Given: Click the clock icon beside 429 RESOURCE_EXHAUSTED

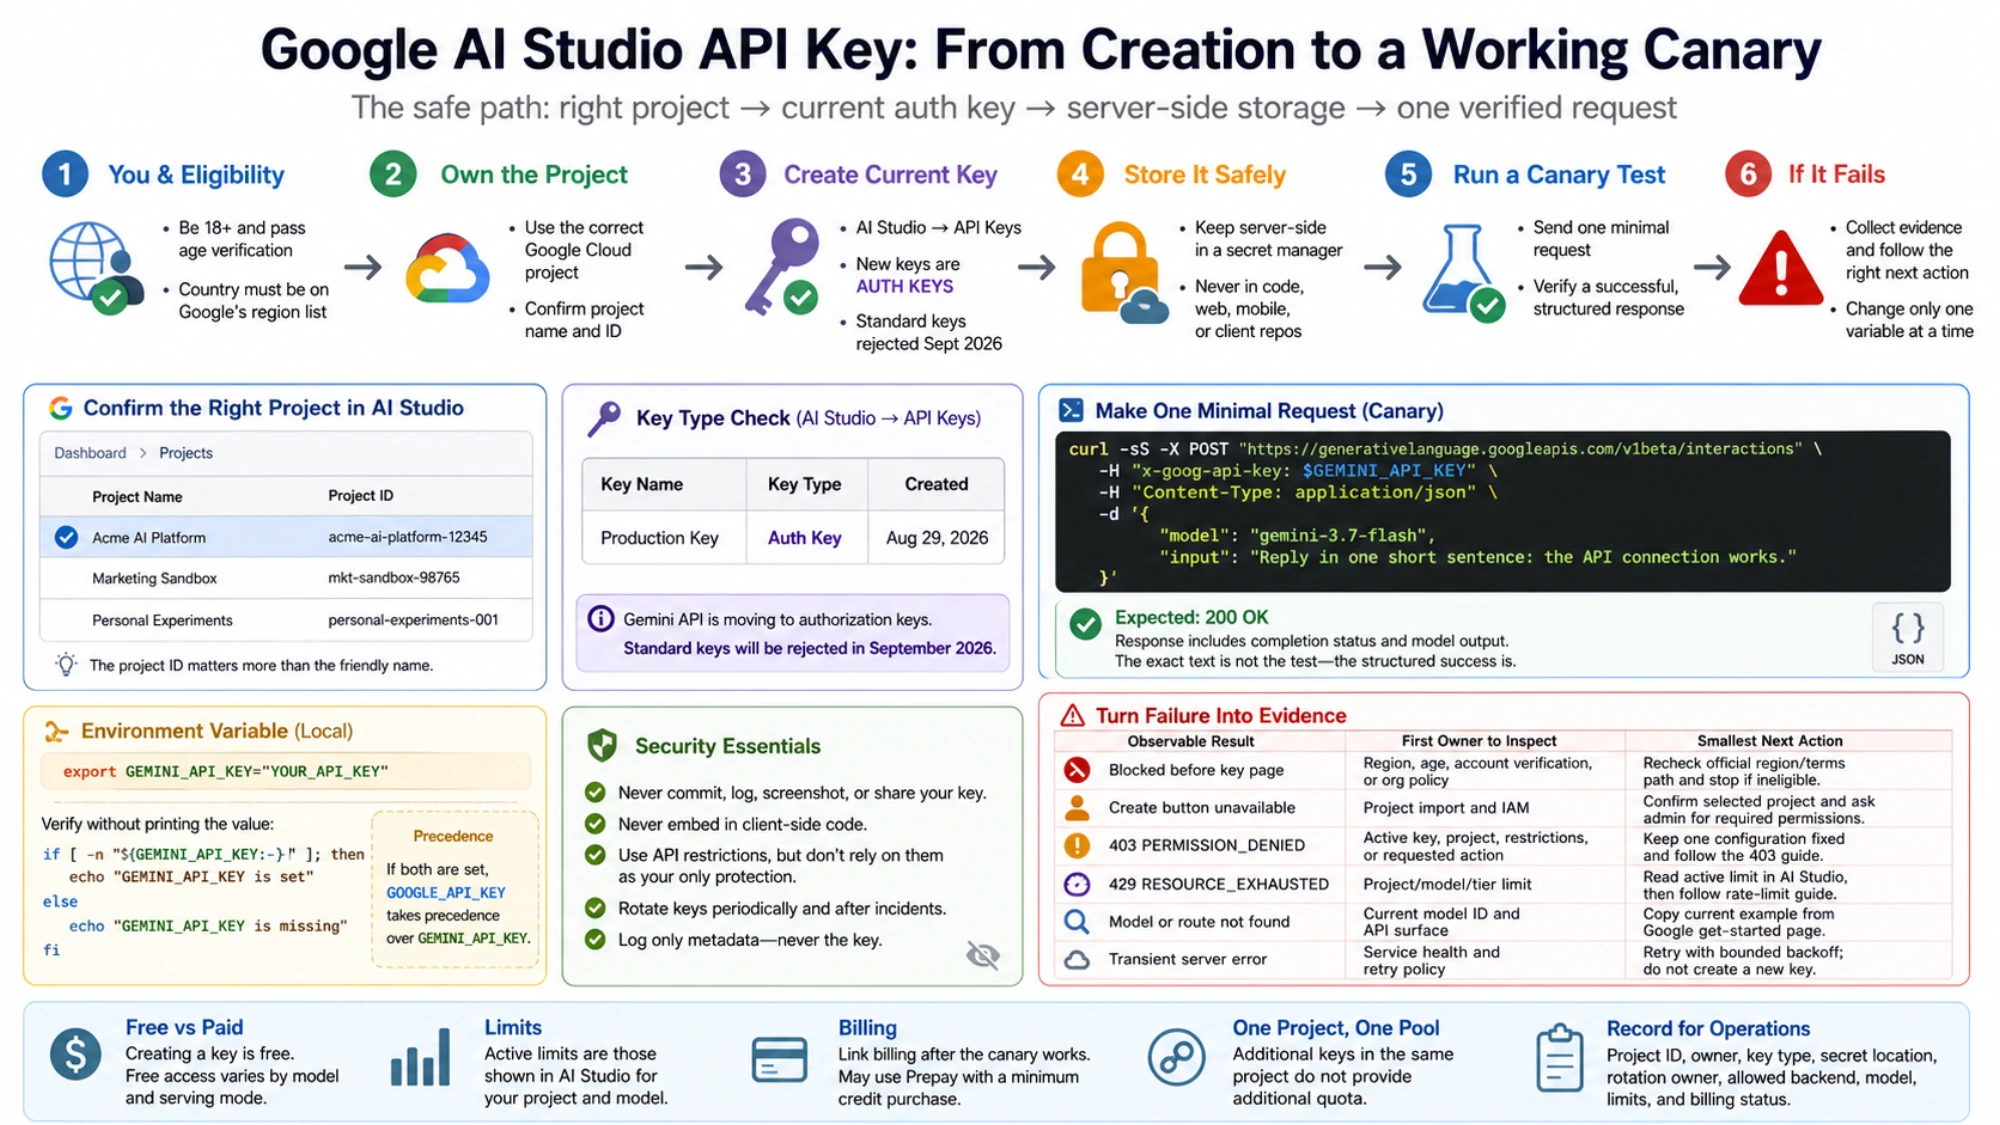Looking at the screenshot, I should pos(1076,884).
